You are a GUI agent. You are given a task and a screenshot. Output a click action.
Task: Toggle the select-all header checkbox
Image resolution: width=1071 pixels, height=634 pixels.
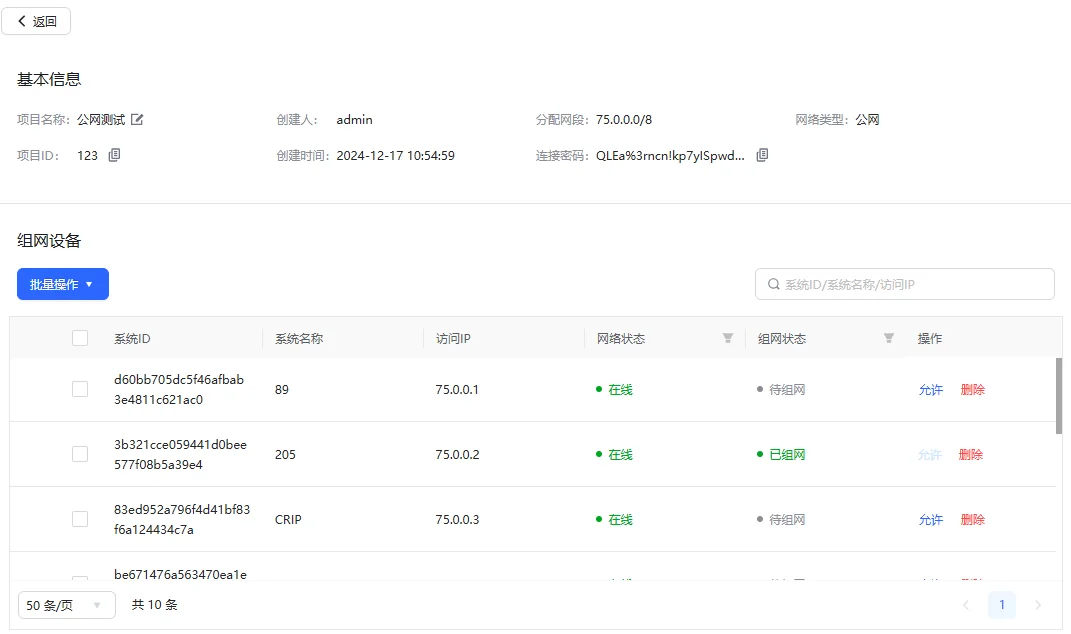[80, 338]
